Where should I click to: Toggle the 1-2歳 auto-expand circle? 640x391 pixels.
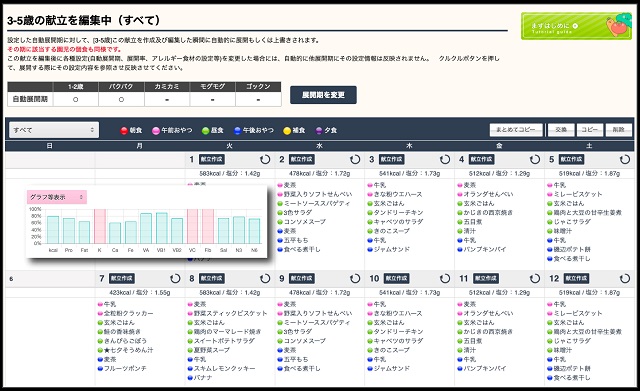click(76, 100)
